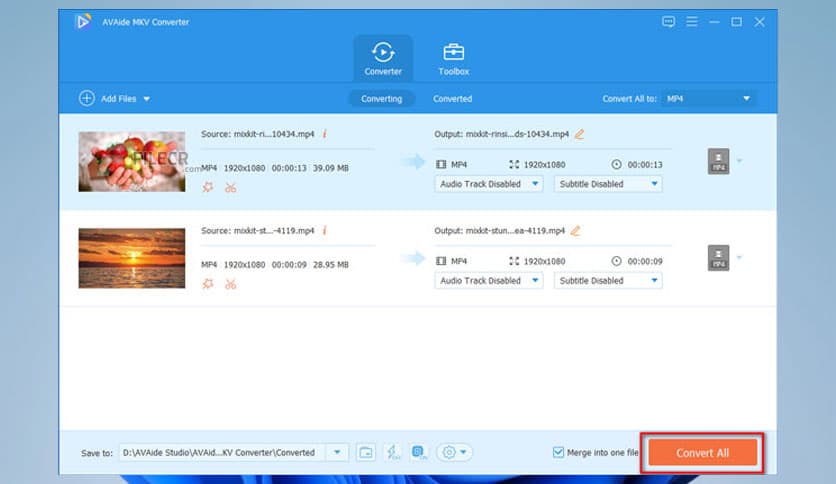Screen dimensions: 836x484
Task: Toggle the Merge into one file checkbox
Action: [558, 453]
